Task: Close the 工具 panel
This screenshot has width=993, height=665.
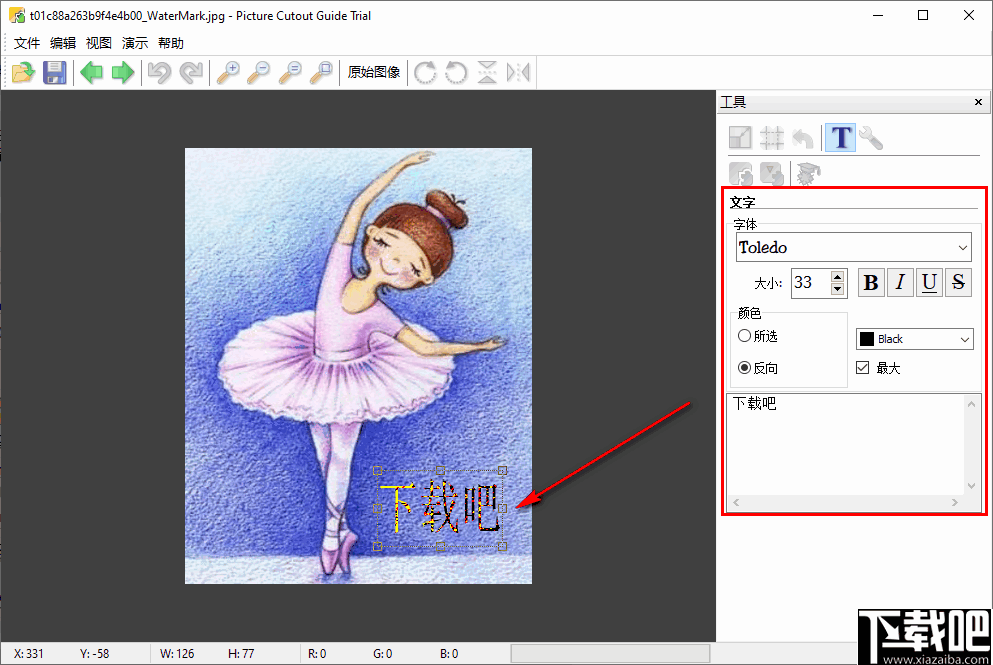Action: (x=978, y=102)
